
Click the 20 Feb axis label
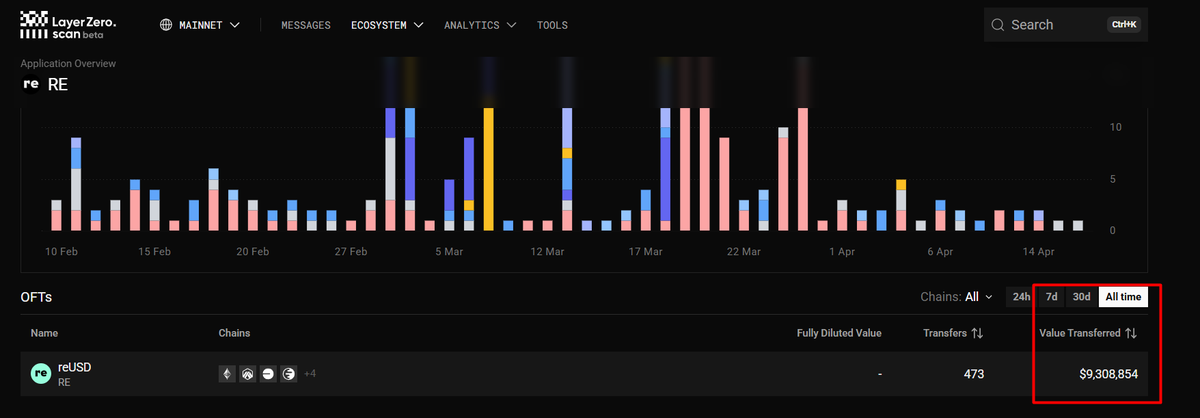pos(253,252)
